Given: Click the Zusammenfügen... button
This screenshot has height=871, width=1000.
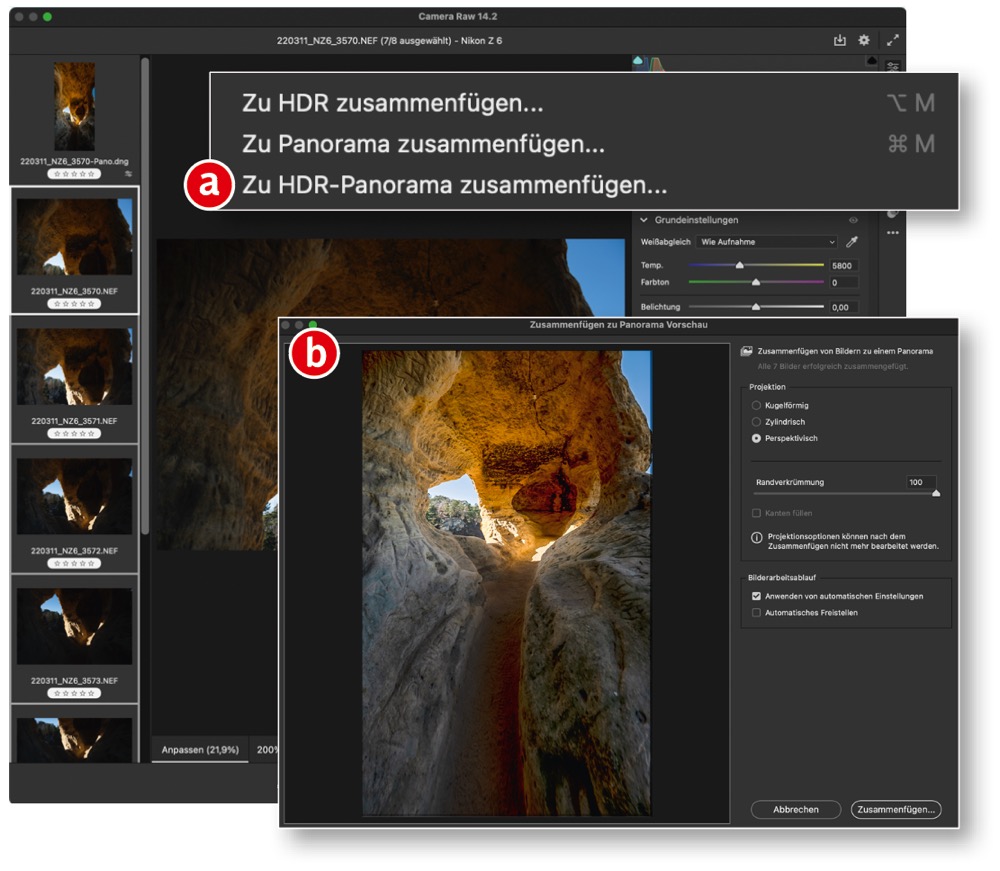Looking at the screenshot, I should point(896,809).
